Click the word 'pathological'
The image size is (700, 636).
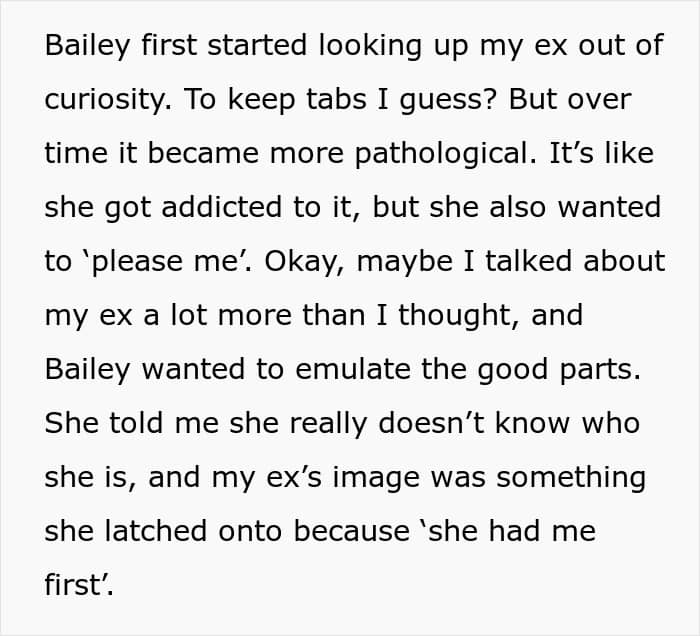click(445, 154)
